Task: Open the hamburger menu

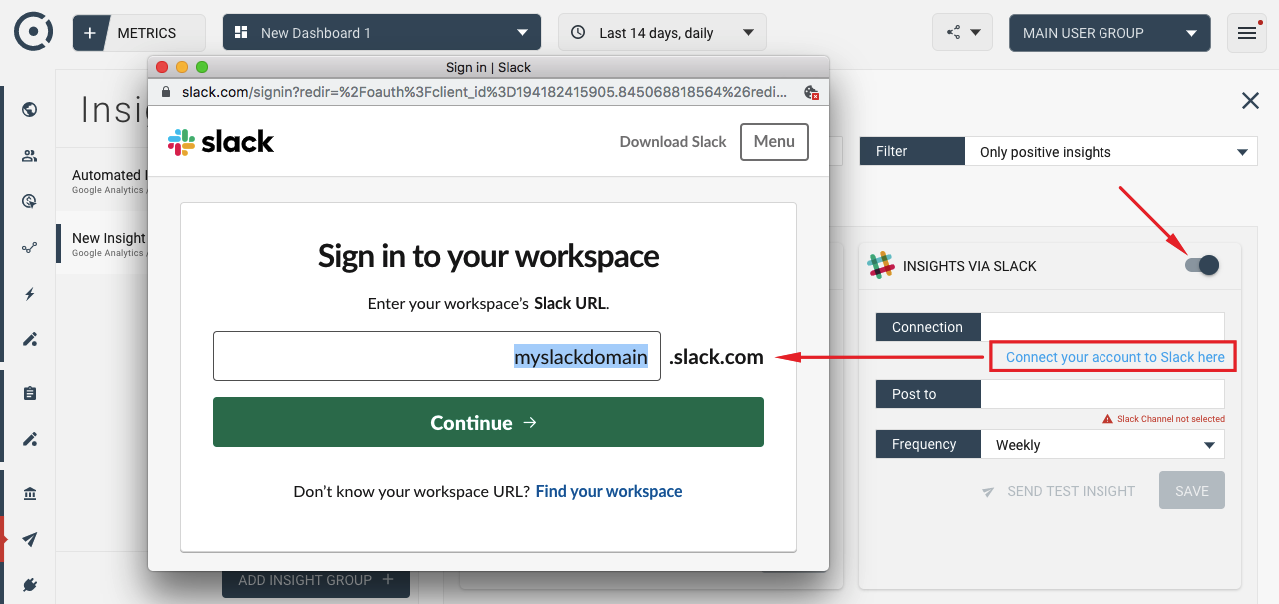Action: pos(1246,33)
